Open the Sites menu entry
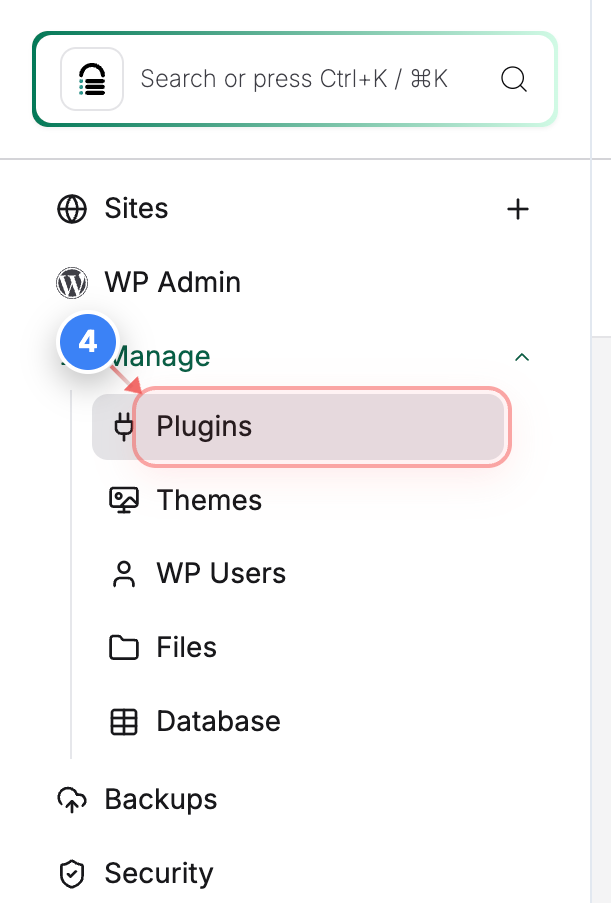 pyautogui.click(x=136, y=209)
